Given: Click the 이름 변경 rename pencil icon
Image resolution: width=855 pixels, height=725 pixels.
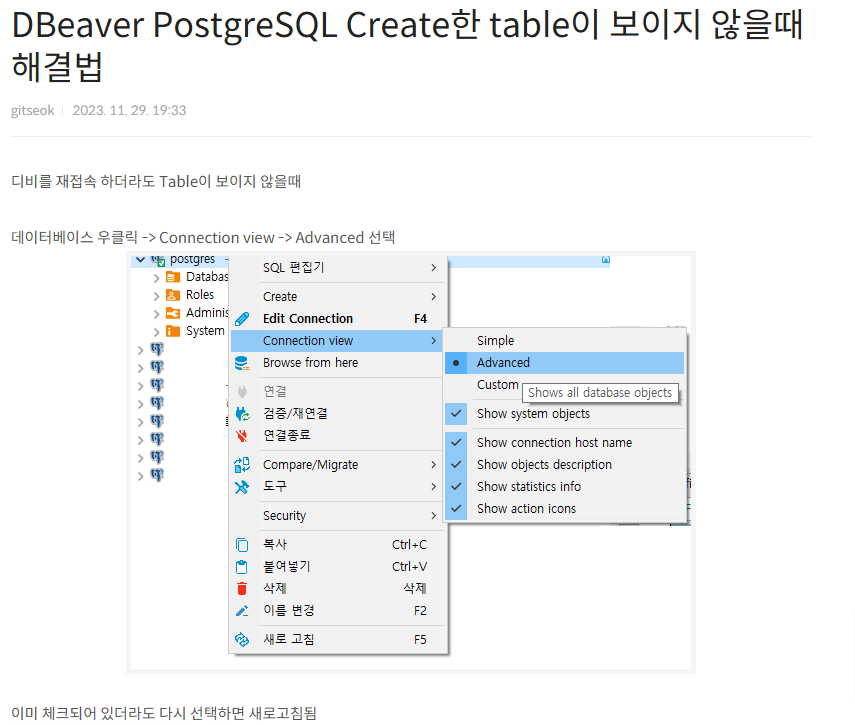Looking at the screenshot, I should pyautogui.click(x=242, y=611).
